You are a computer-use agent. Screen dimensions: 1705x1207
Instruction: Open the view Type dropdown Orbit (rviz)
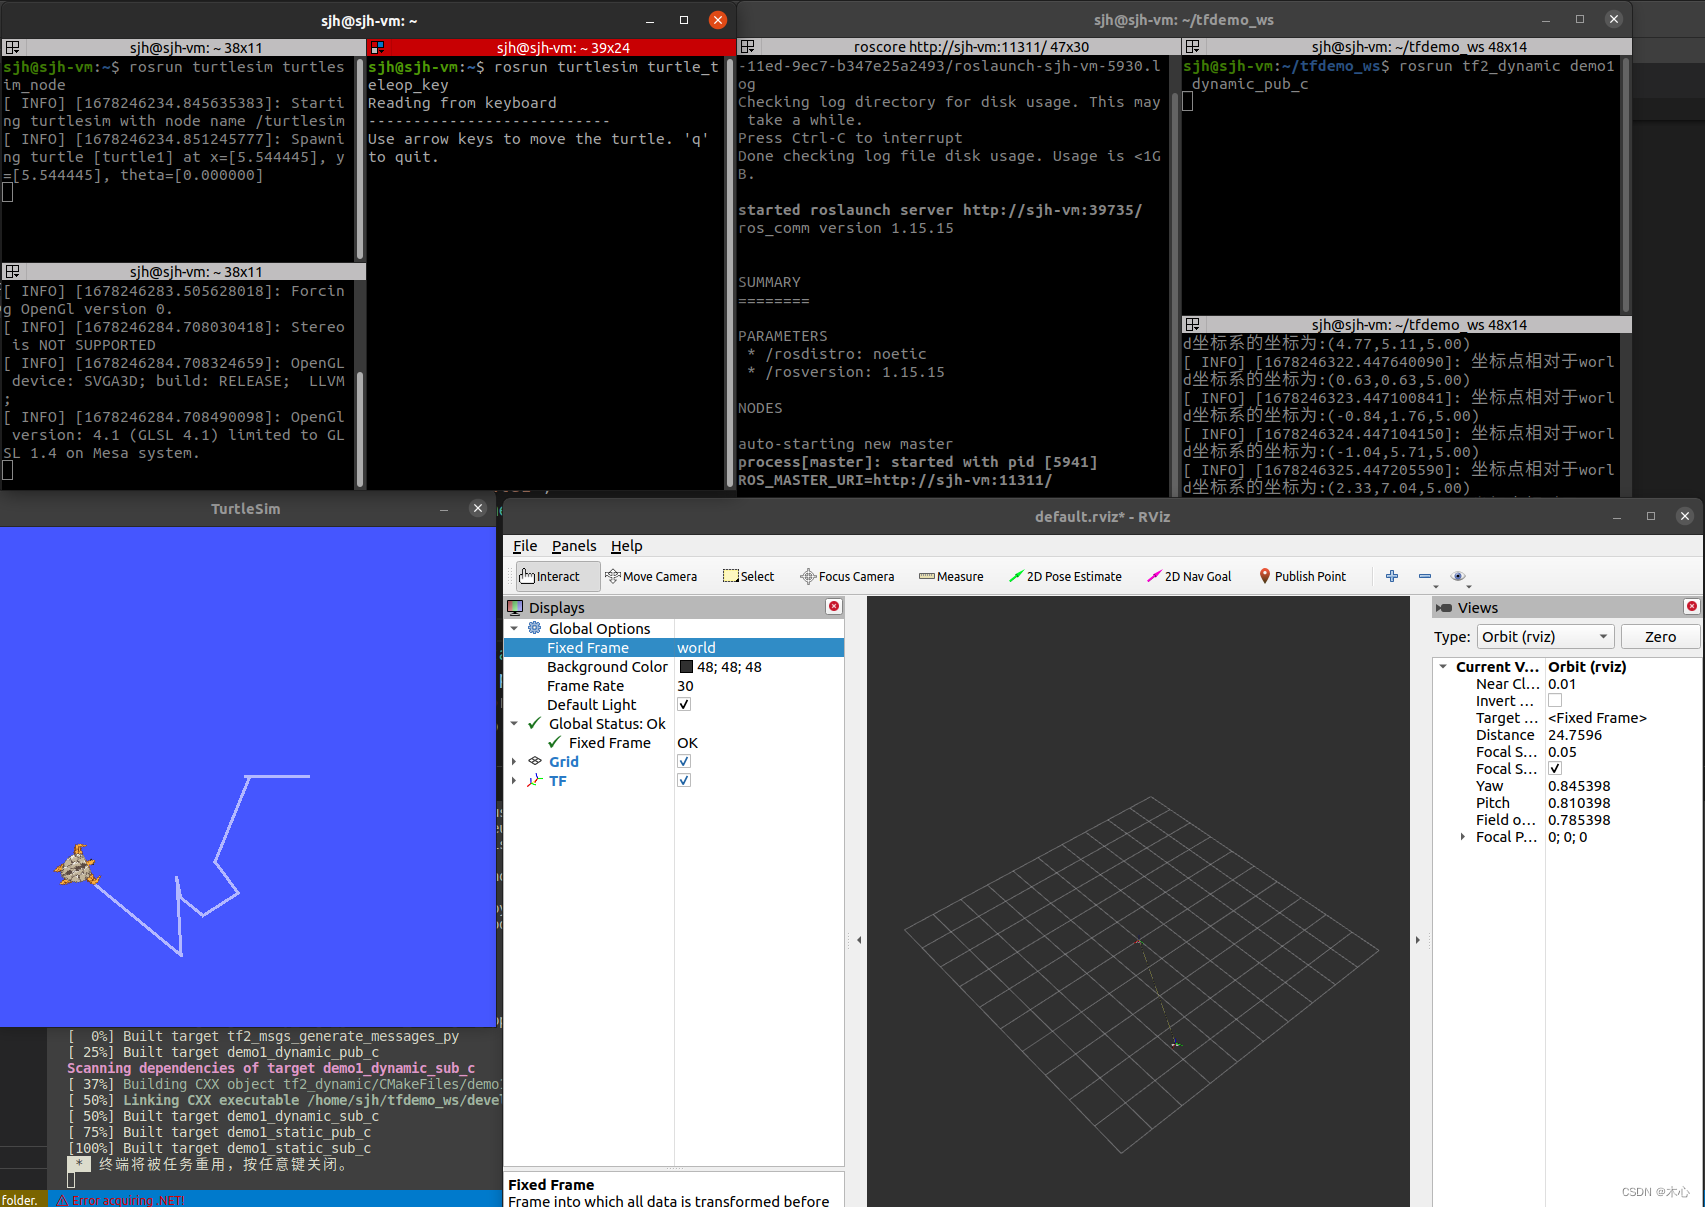coord(1545,636)
